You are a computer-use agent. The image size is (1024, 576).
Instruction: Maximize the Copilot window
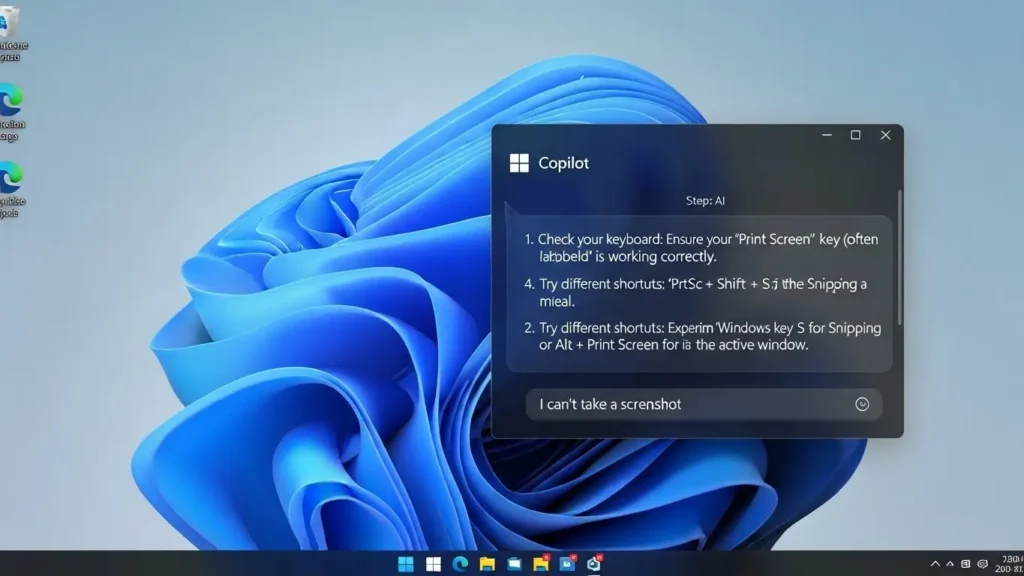[x=855, y=135]
